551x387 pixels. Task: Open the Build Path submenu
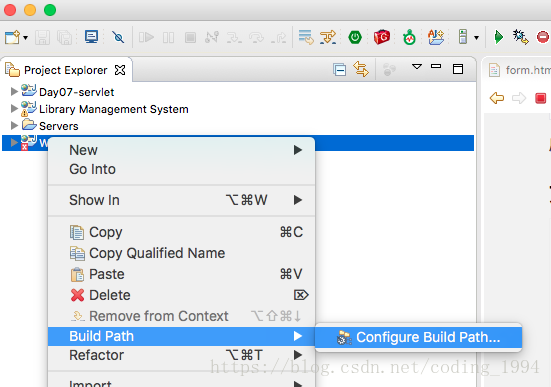(181, 336)
